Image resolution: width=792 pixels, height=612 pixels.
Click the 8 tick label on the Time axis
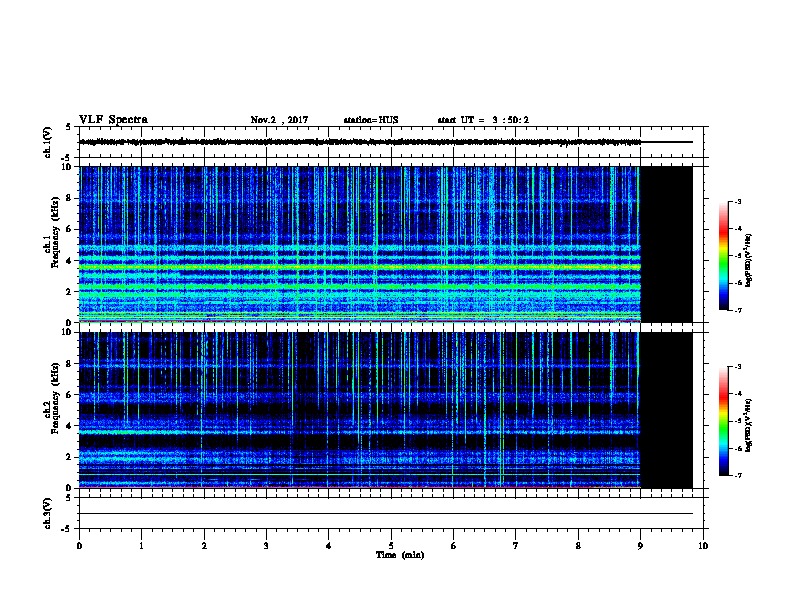(x=578, y=545)
